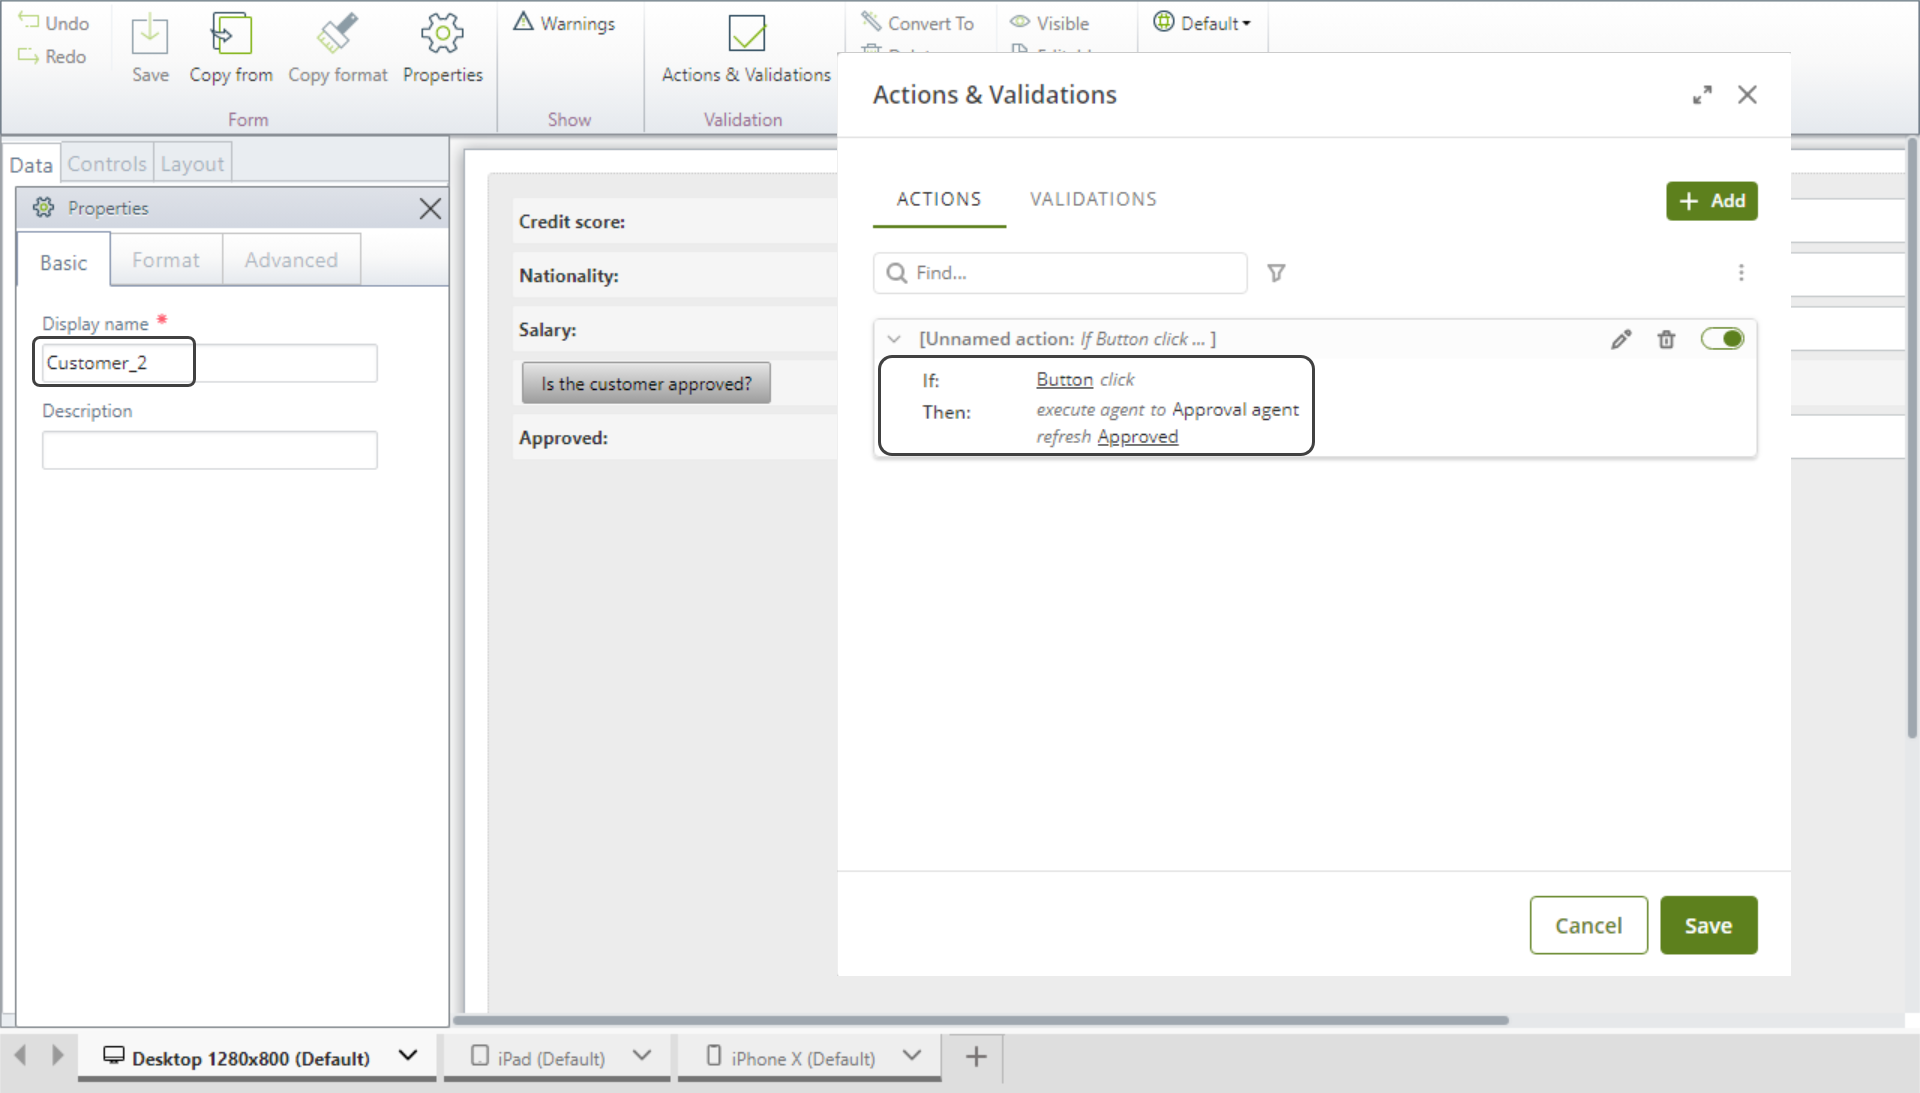Click the Approved link in the action

[1137, 437]
